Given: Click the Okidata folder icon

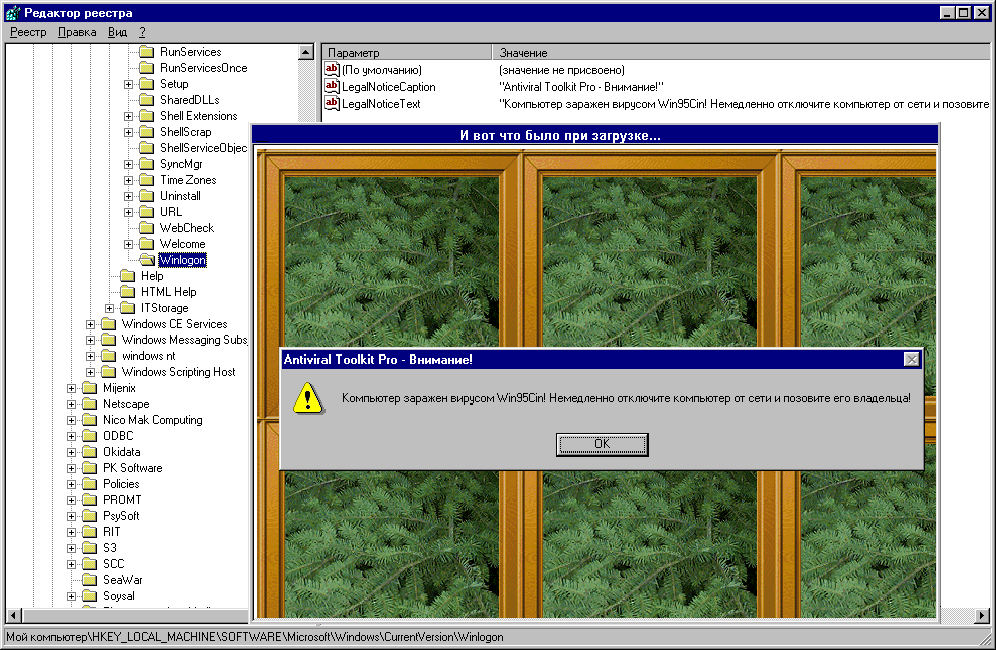Looking at the screenshot, I should [90, 452].
